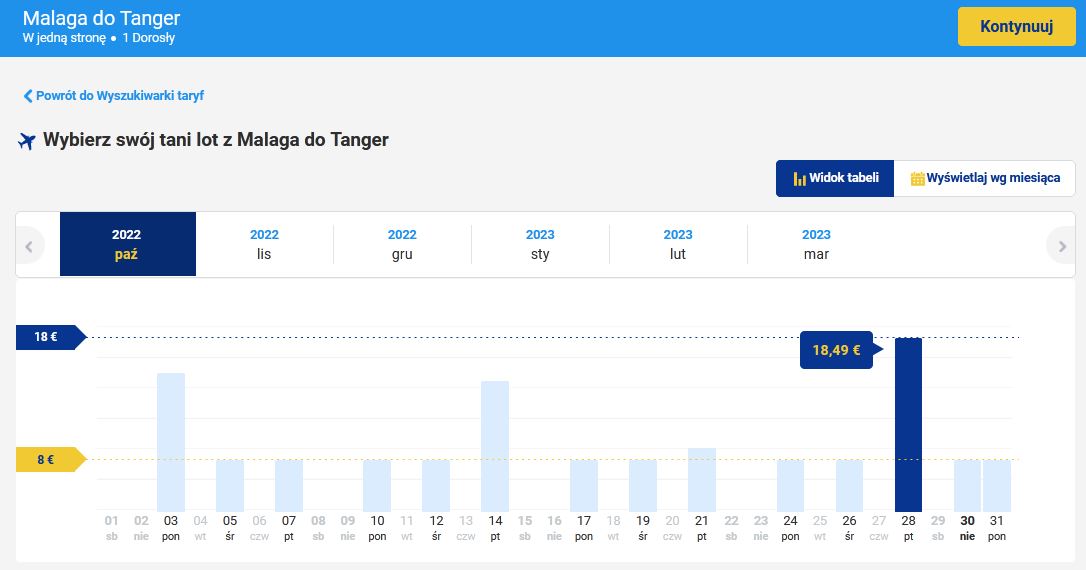Switch to the 2023 lut month tab
The height and width of the screenshot is (570, 1086).
tap(678, 245)
